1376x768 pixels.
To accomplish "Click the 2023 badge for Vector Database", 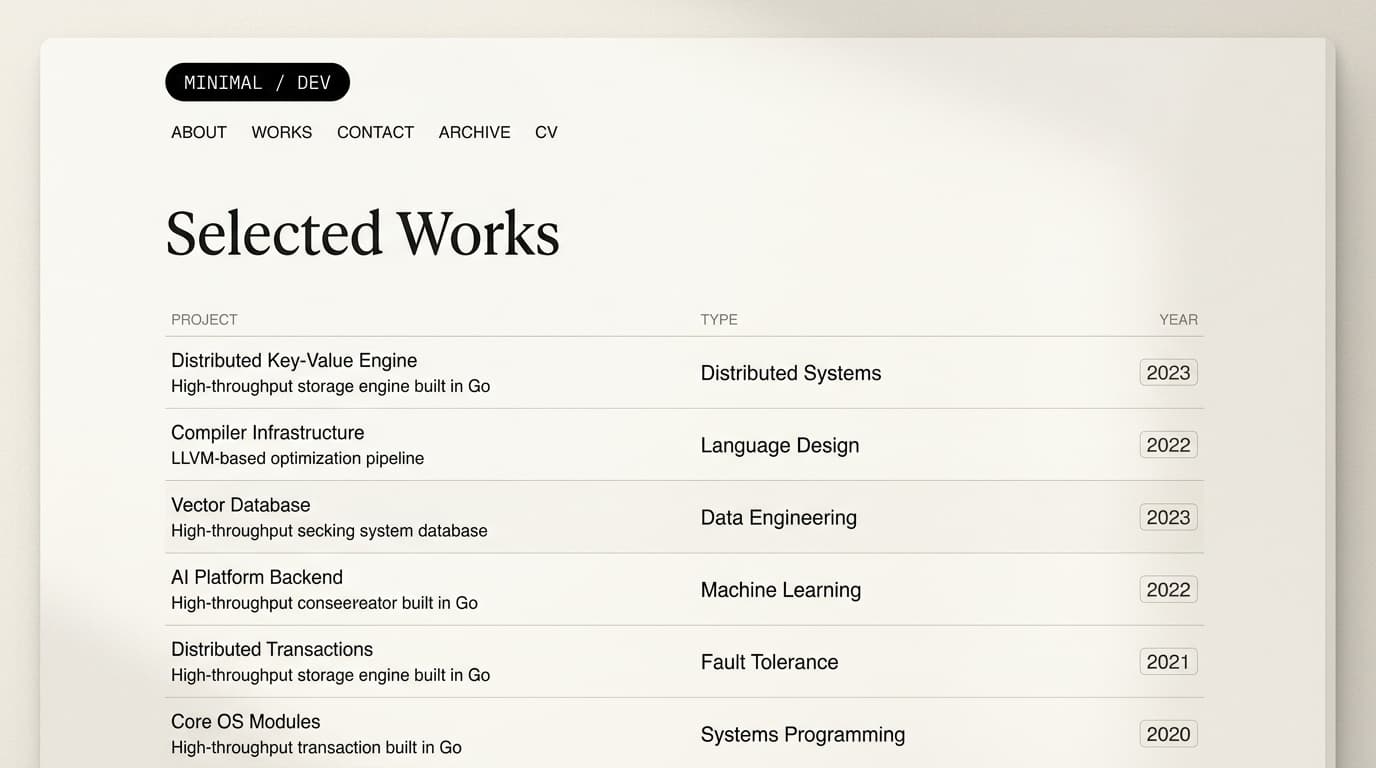I will pyautogui.click(x=1168, y=517).
